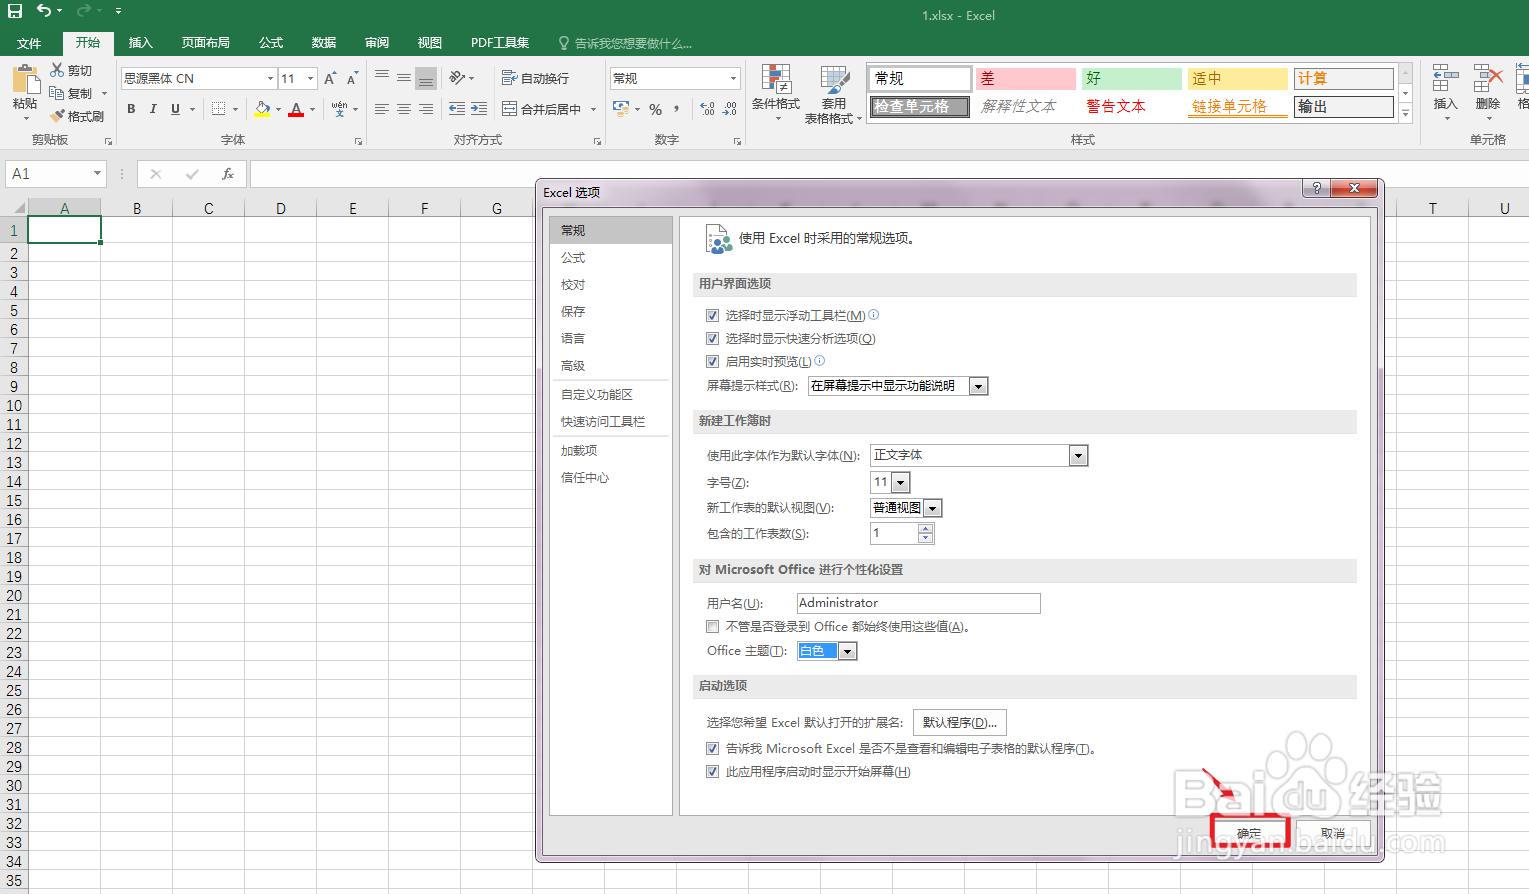Click the Save icon in the title bar

pos(15,11)
